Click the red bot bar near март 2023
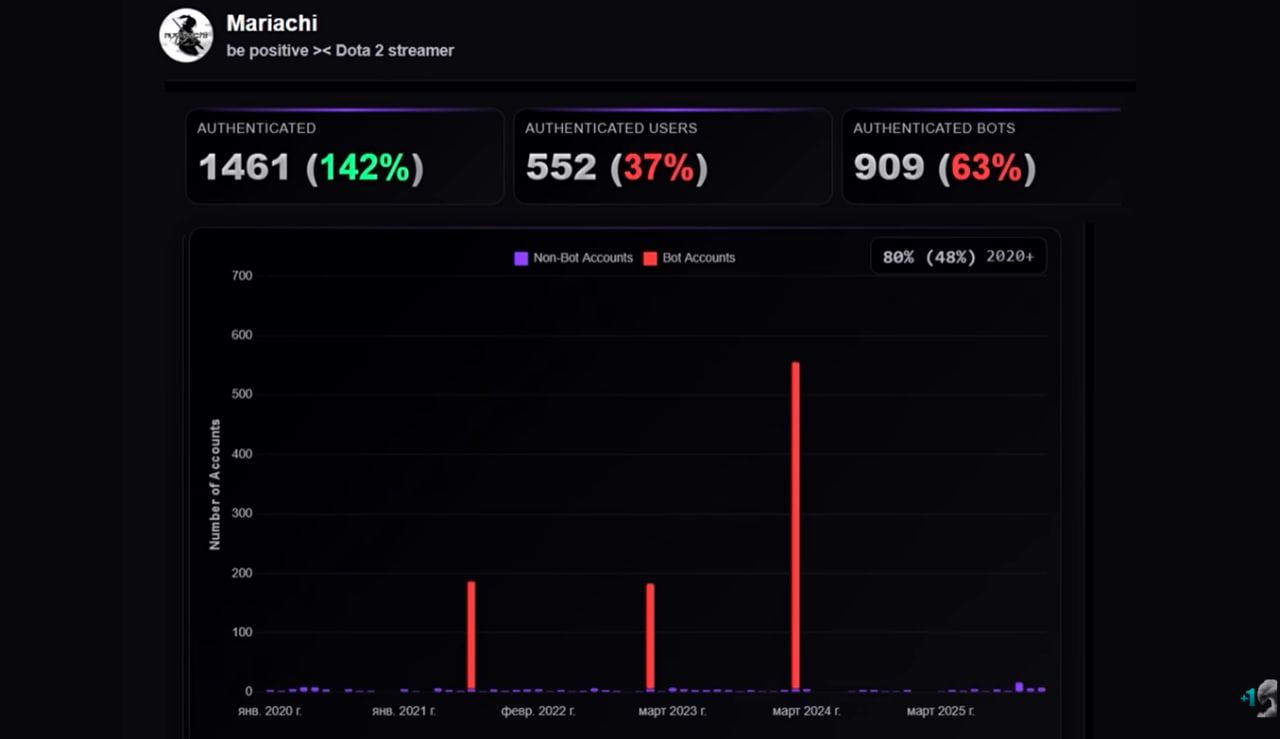The width and height of the screenshot is (1280, 739). 650,636
